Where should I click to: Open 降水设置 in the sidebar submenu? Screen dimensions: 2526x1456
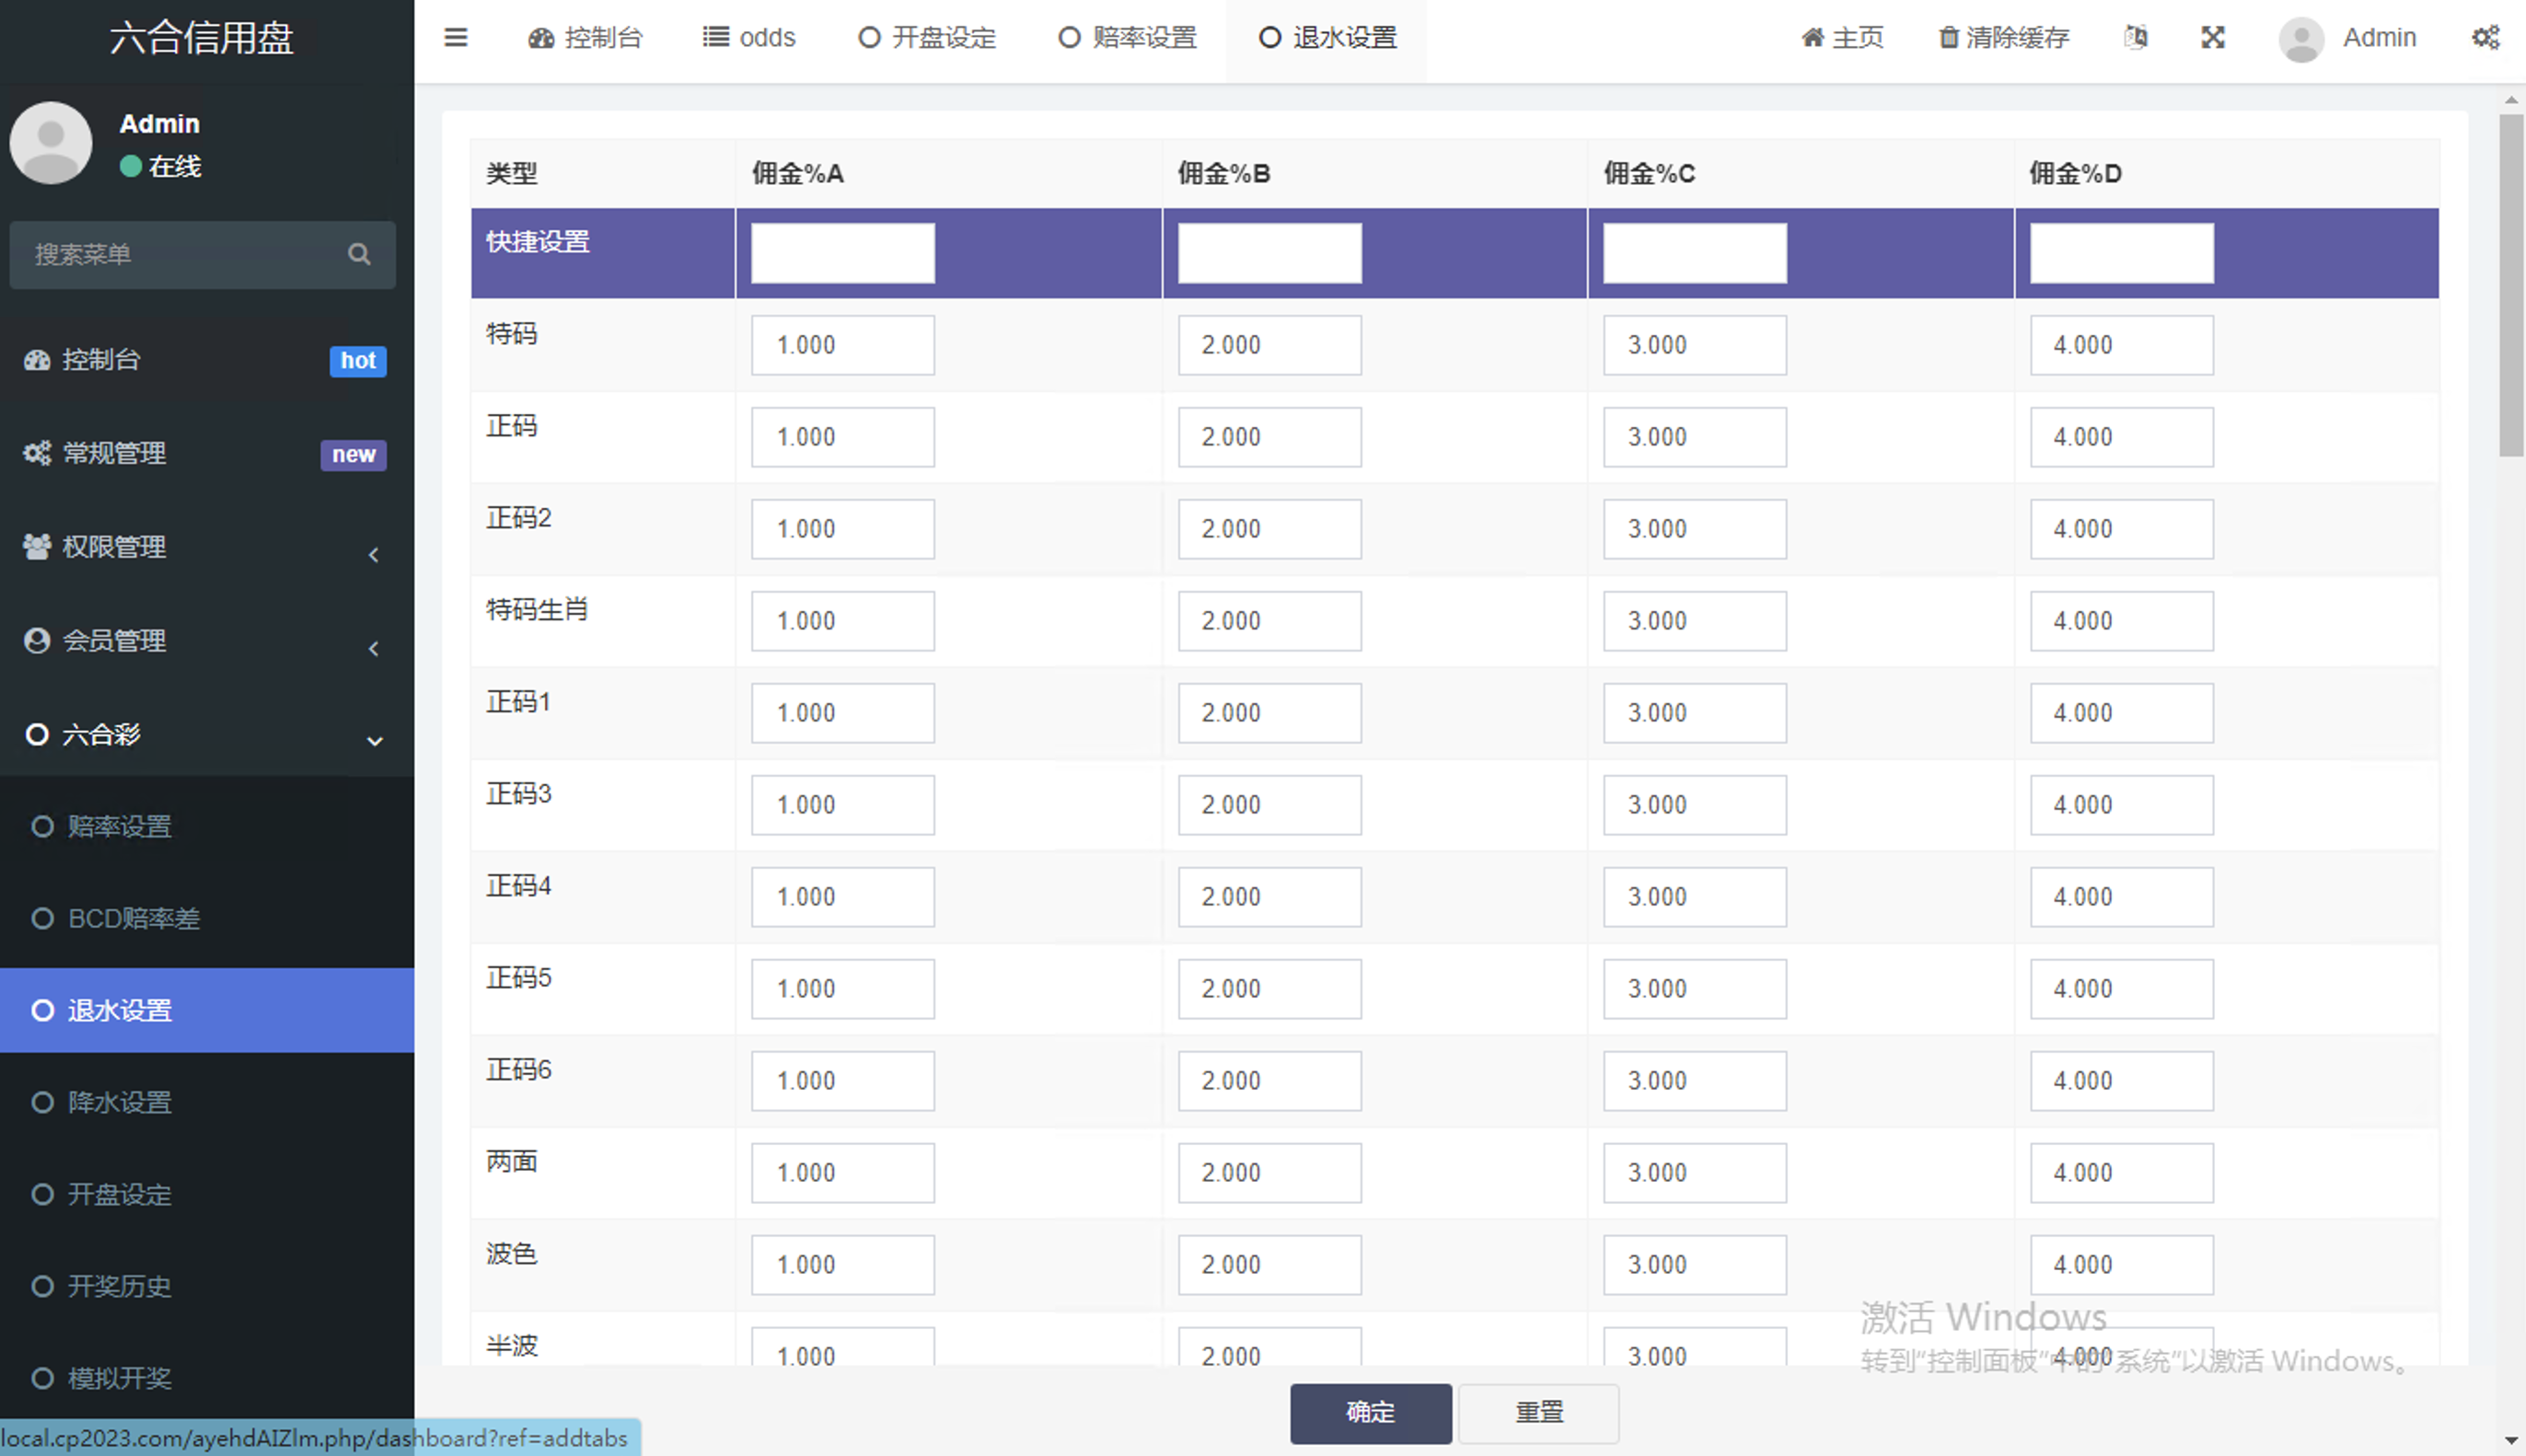[207, 1103]
